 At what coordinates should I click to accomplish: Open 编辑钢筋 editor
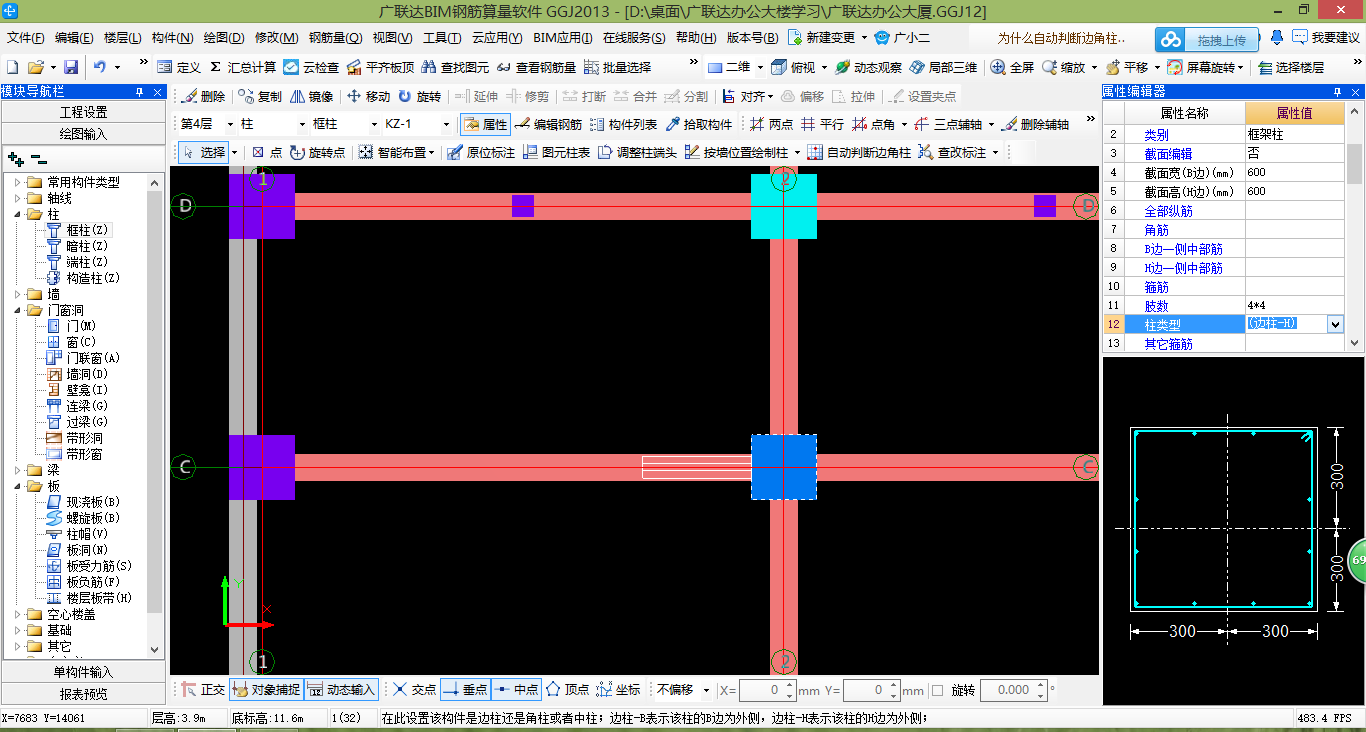tap(548, 125)
